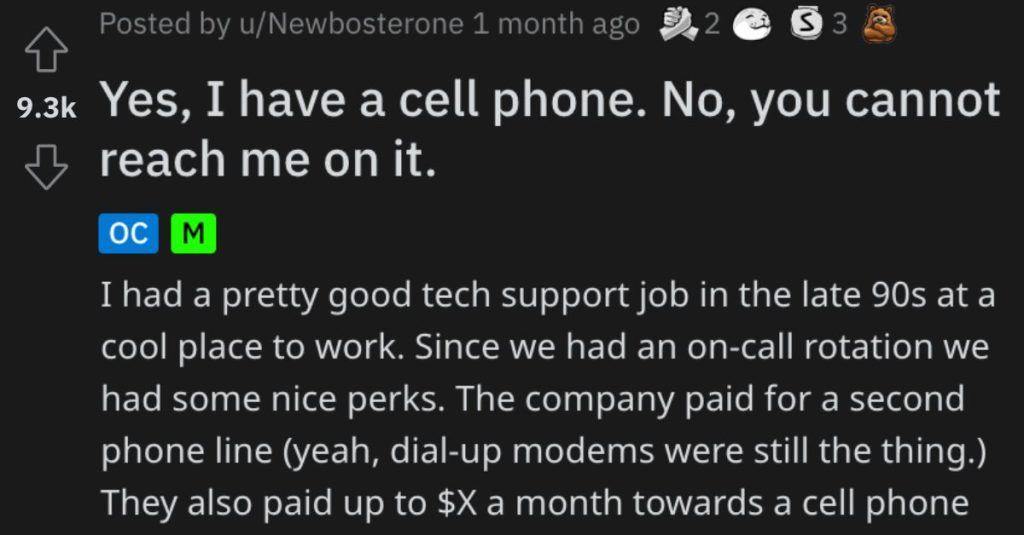The image size is (1024, 535).
Task: Click the Silver award icon
Action: pyautogui.click(x=806, y=24)
